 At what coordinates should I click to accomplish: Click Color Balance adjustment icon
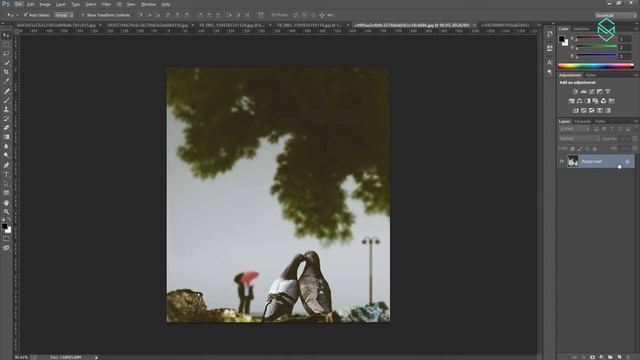point(580,101)
